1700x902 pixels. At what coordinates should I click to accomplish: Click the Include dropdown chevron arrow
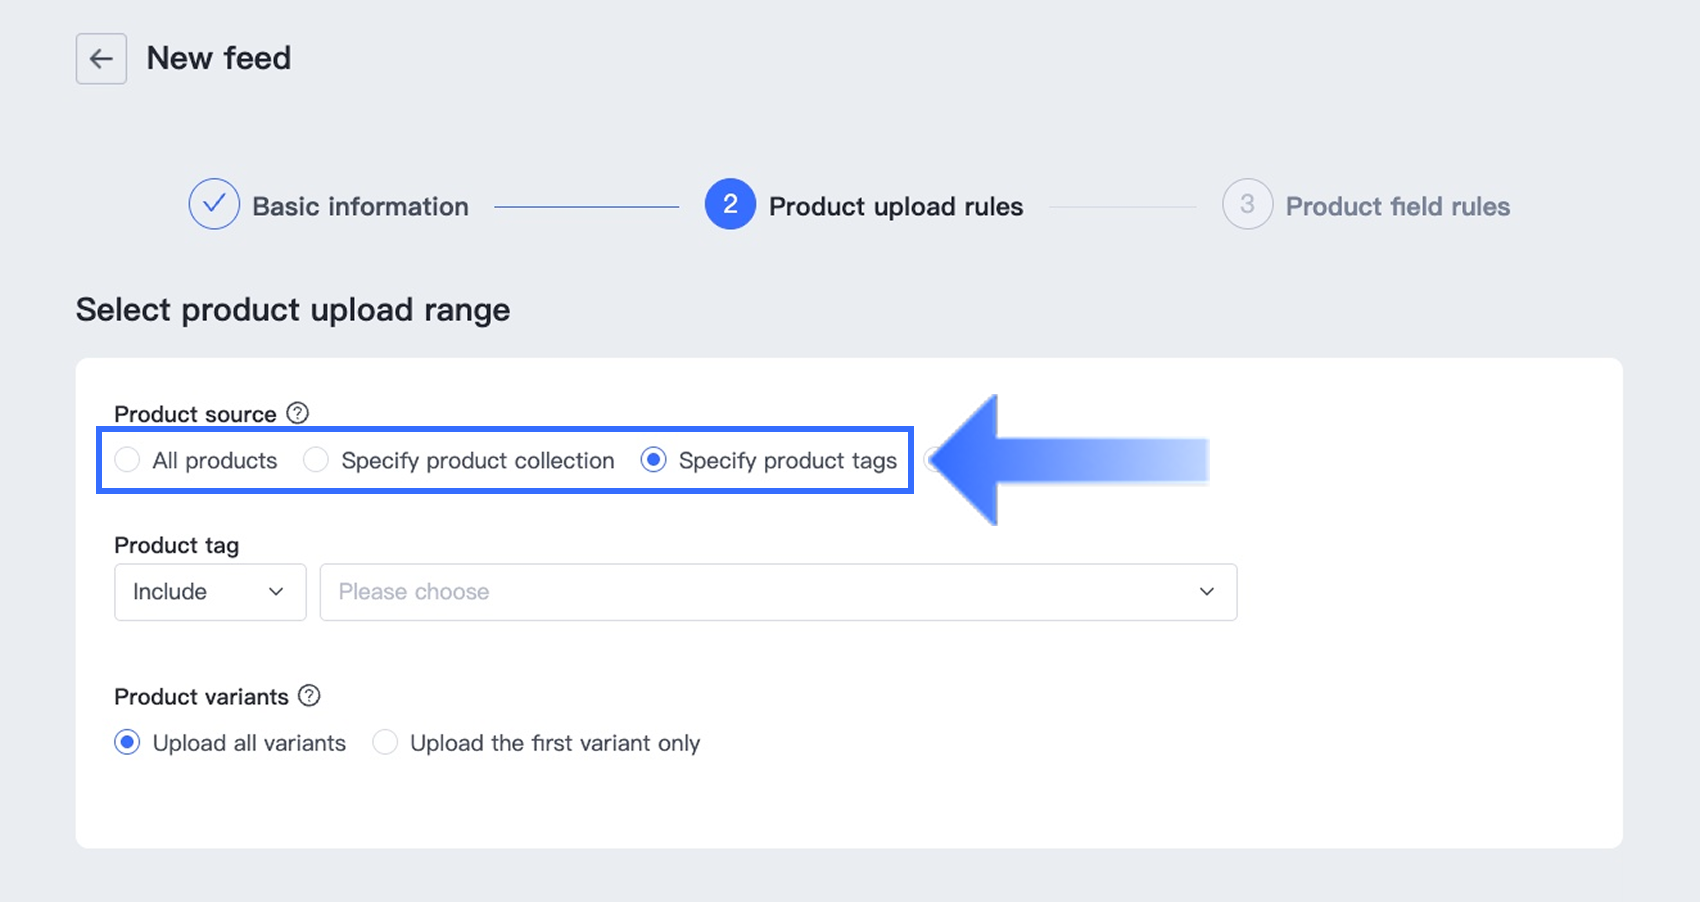[276, 592]
